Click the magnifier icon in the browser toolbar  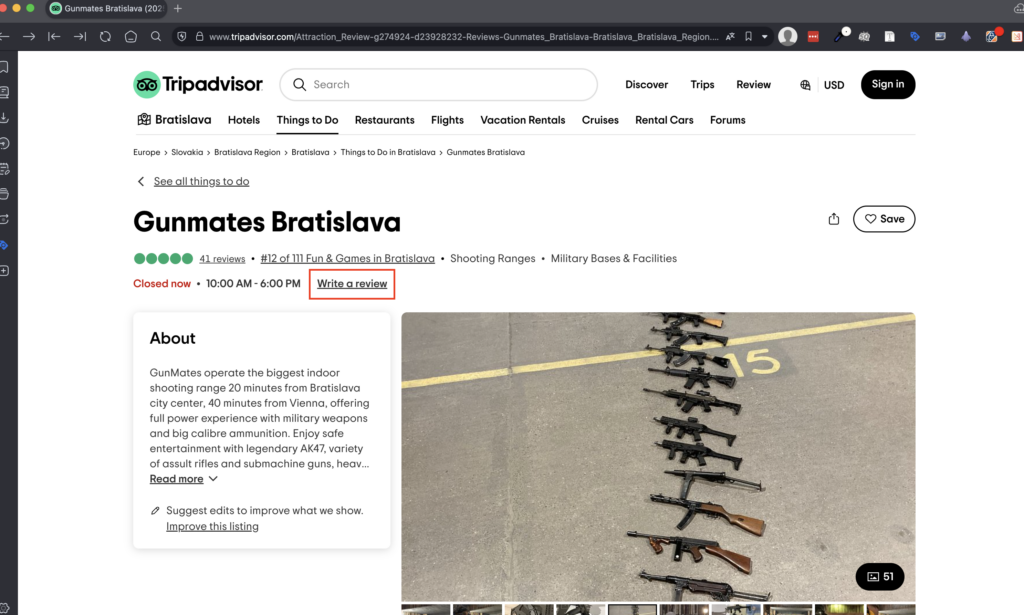click(x=156, y=37)
